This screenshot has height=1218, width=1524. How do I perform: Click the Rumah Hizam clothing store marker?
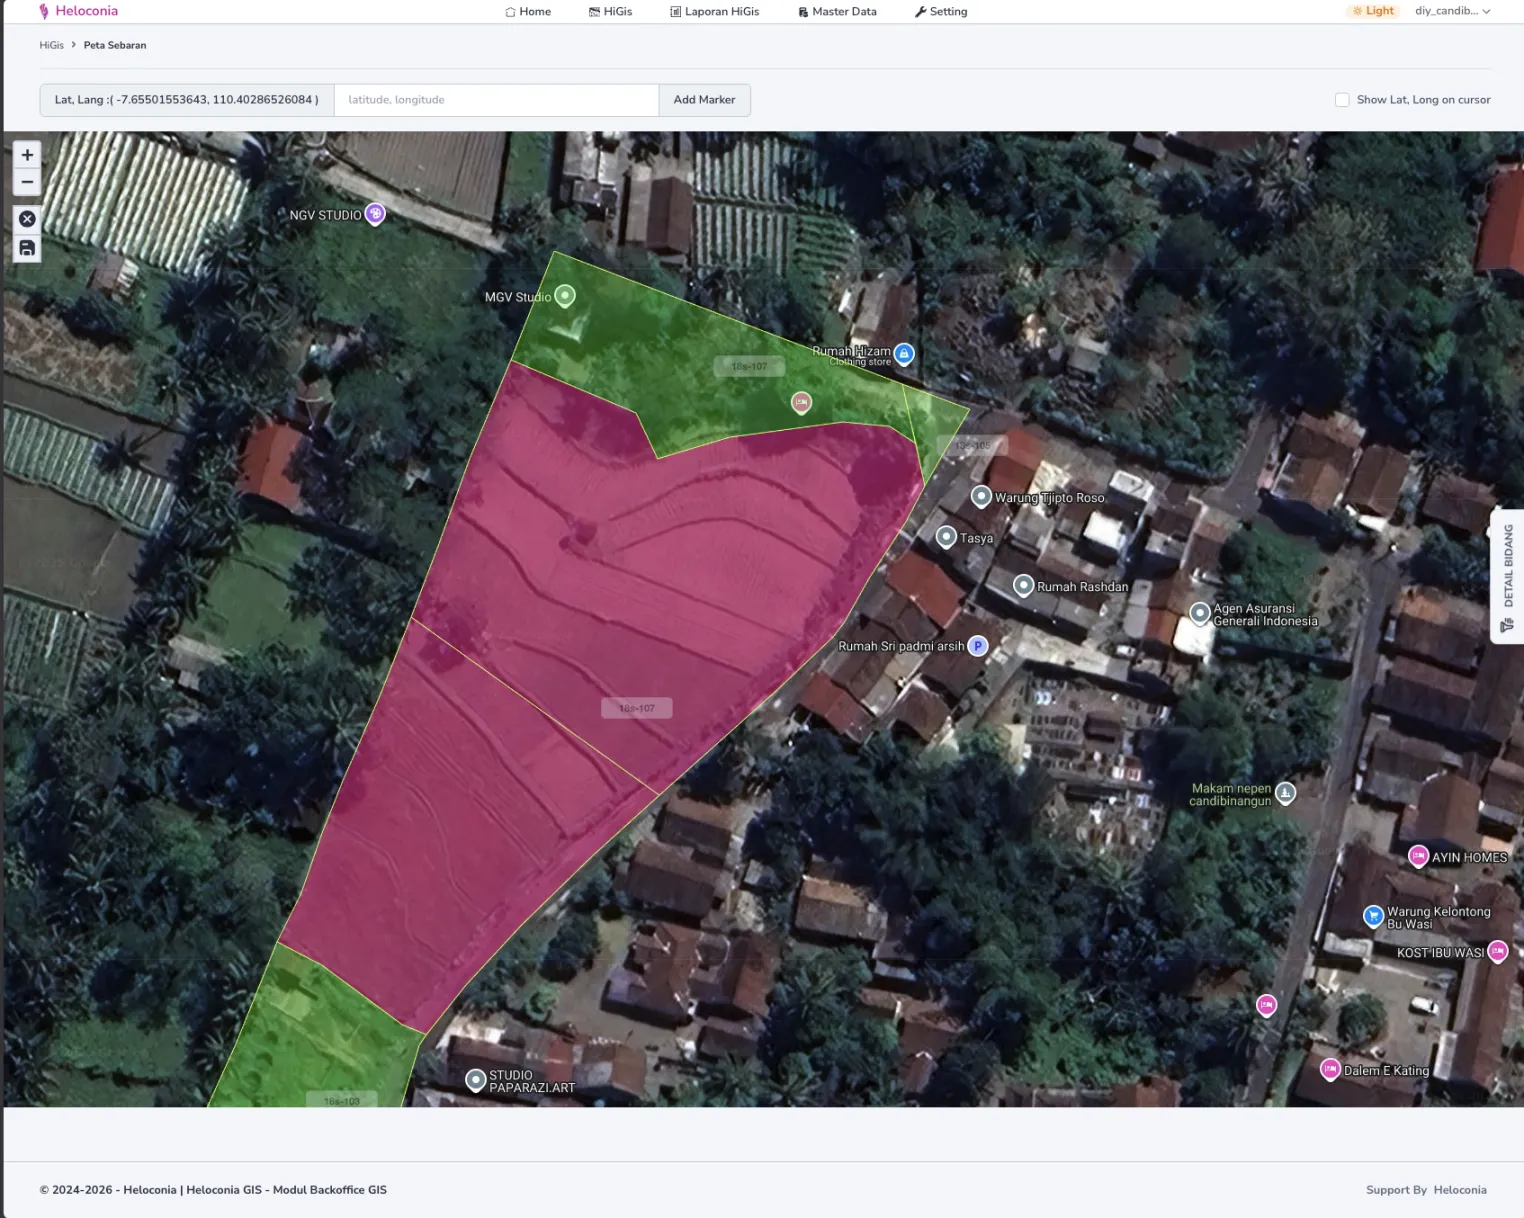click(904, 353)
